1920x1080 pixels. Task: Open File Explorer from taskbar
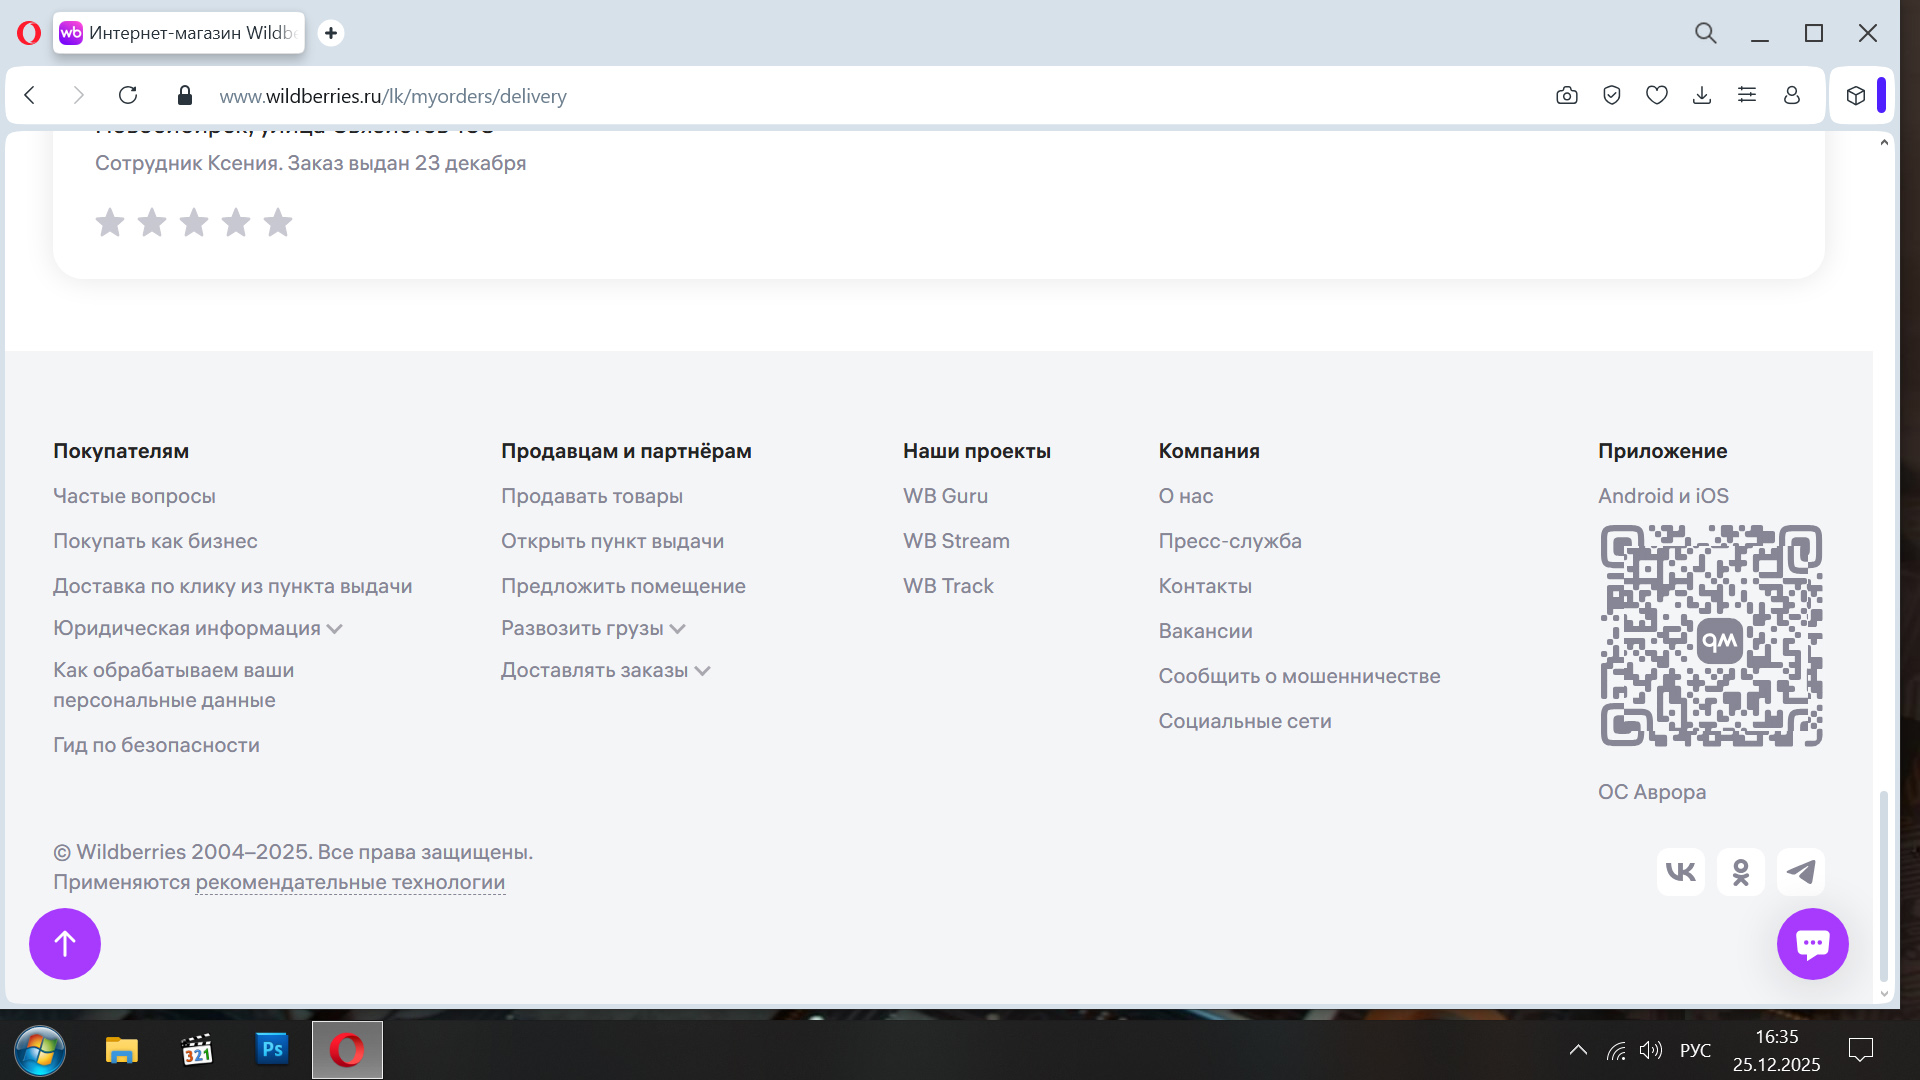click(x=121, y=1050)
